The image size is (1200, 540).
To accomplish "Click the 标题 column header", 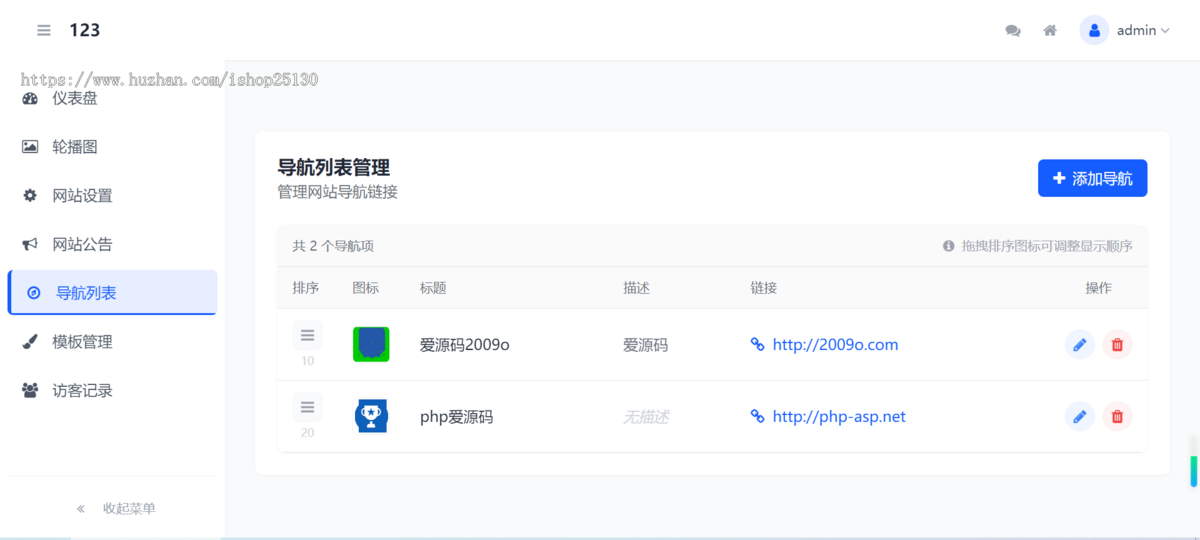I will (433, 288).
